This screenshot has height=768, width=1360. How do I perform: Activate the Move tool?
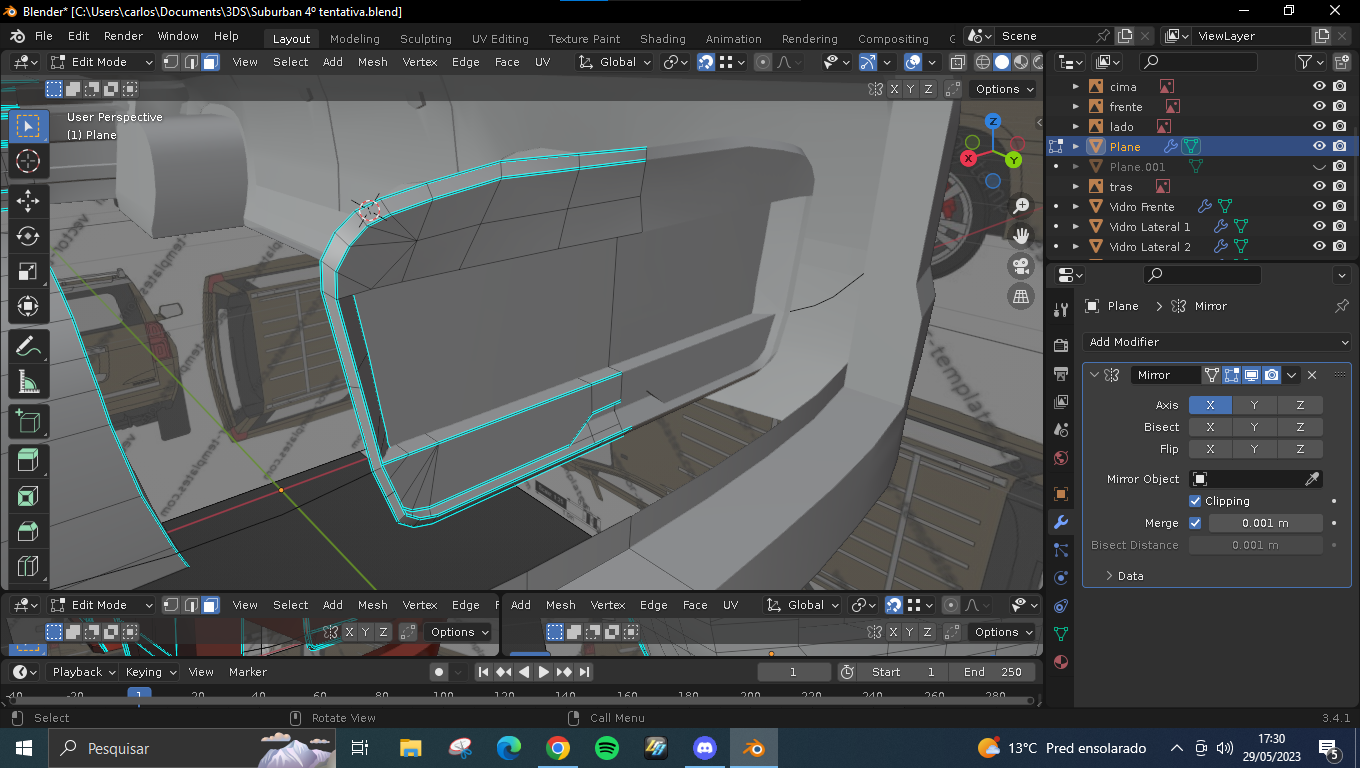(x=28, y=200)
